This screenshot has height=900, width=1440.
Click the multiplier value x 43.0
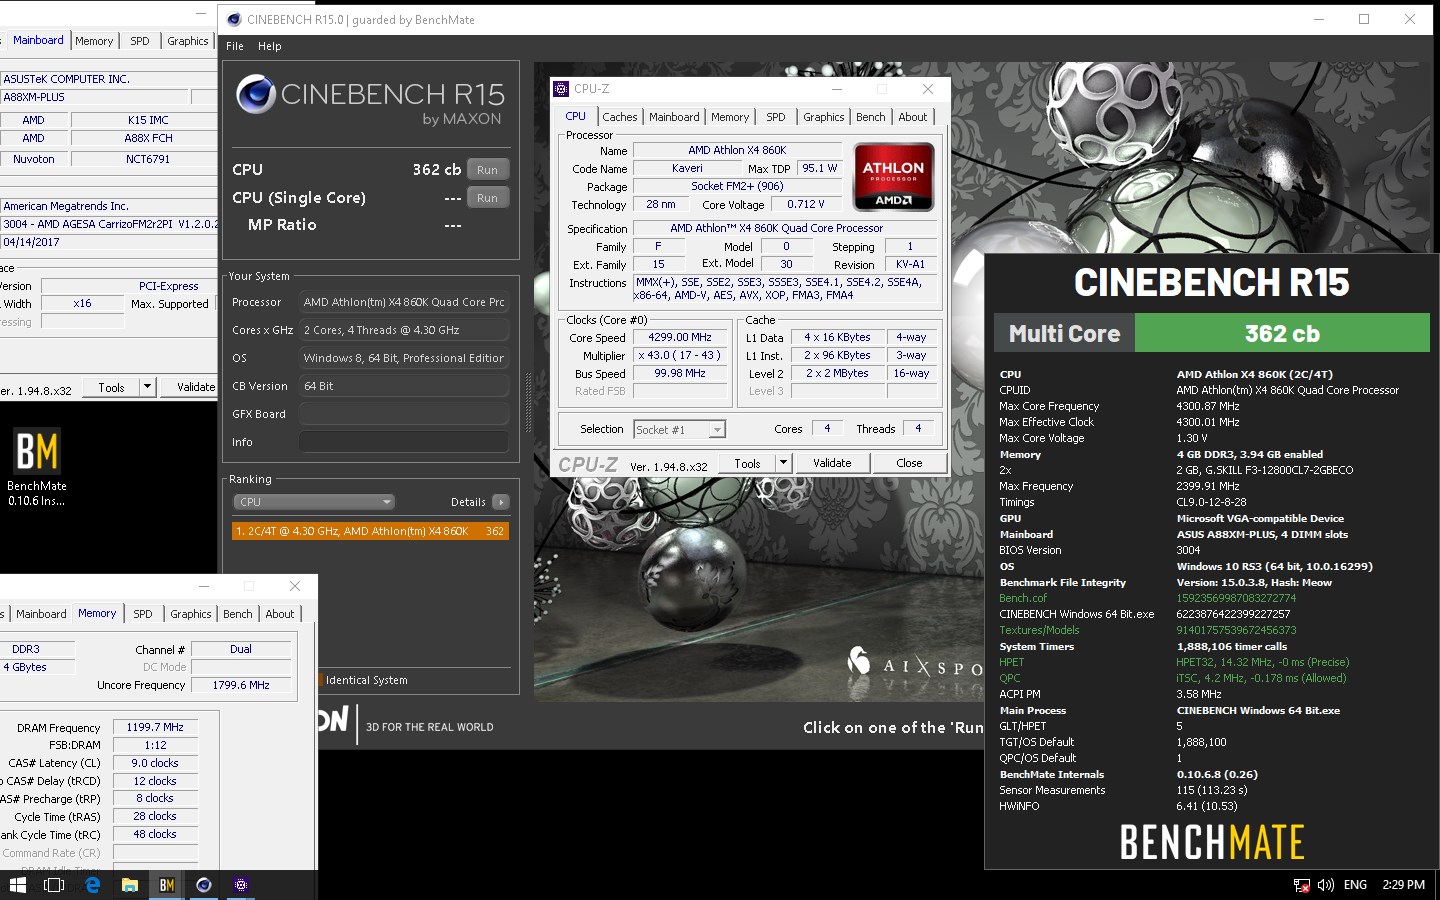[x=679, y=356]
